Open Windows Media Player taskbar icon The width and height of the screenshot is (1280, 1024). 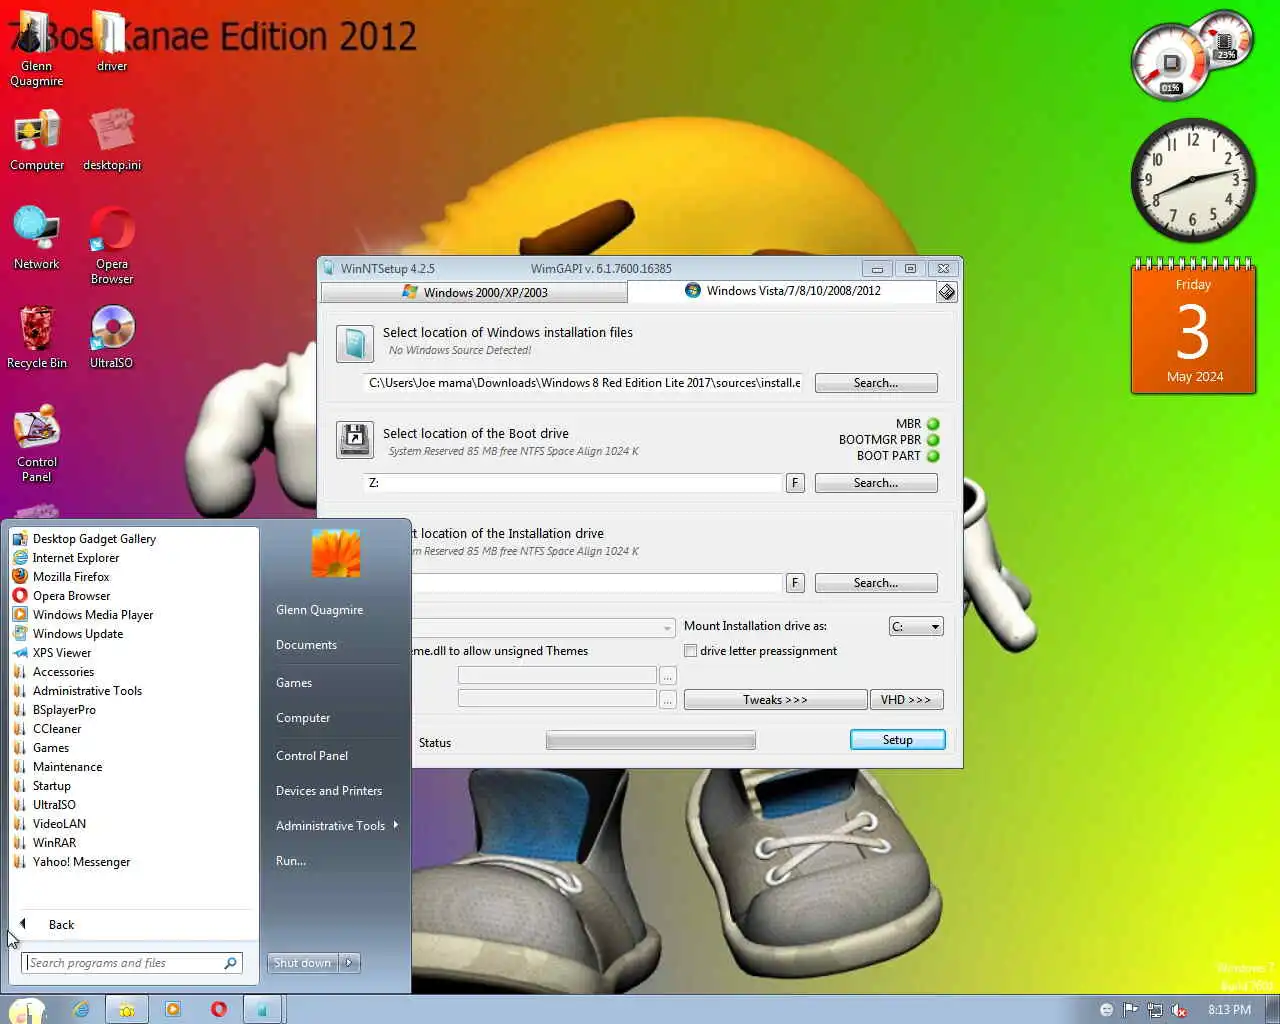coord(173,1010)
